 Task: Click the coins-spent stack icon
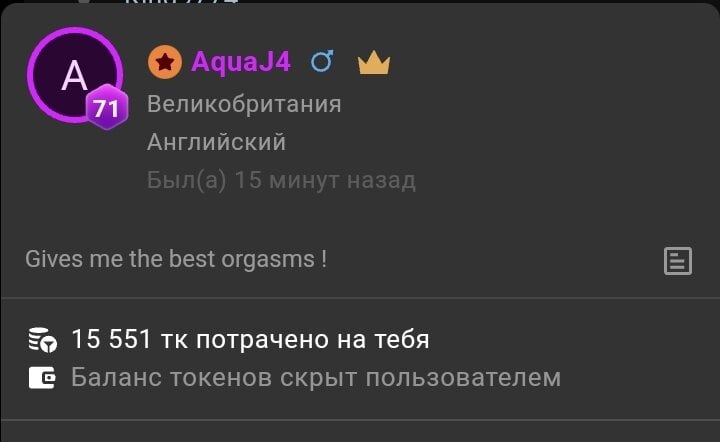[42, 340]
